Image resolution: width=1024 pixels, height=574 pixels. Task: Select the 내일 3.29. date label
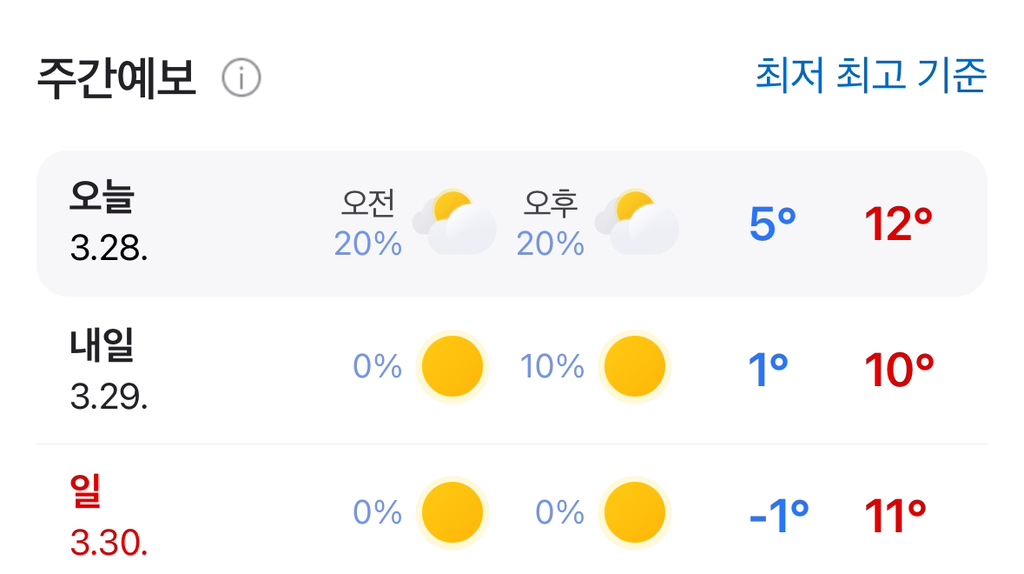click(108, 369)
